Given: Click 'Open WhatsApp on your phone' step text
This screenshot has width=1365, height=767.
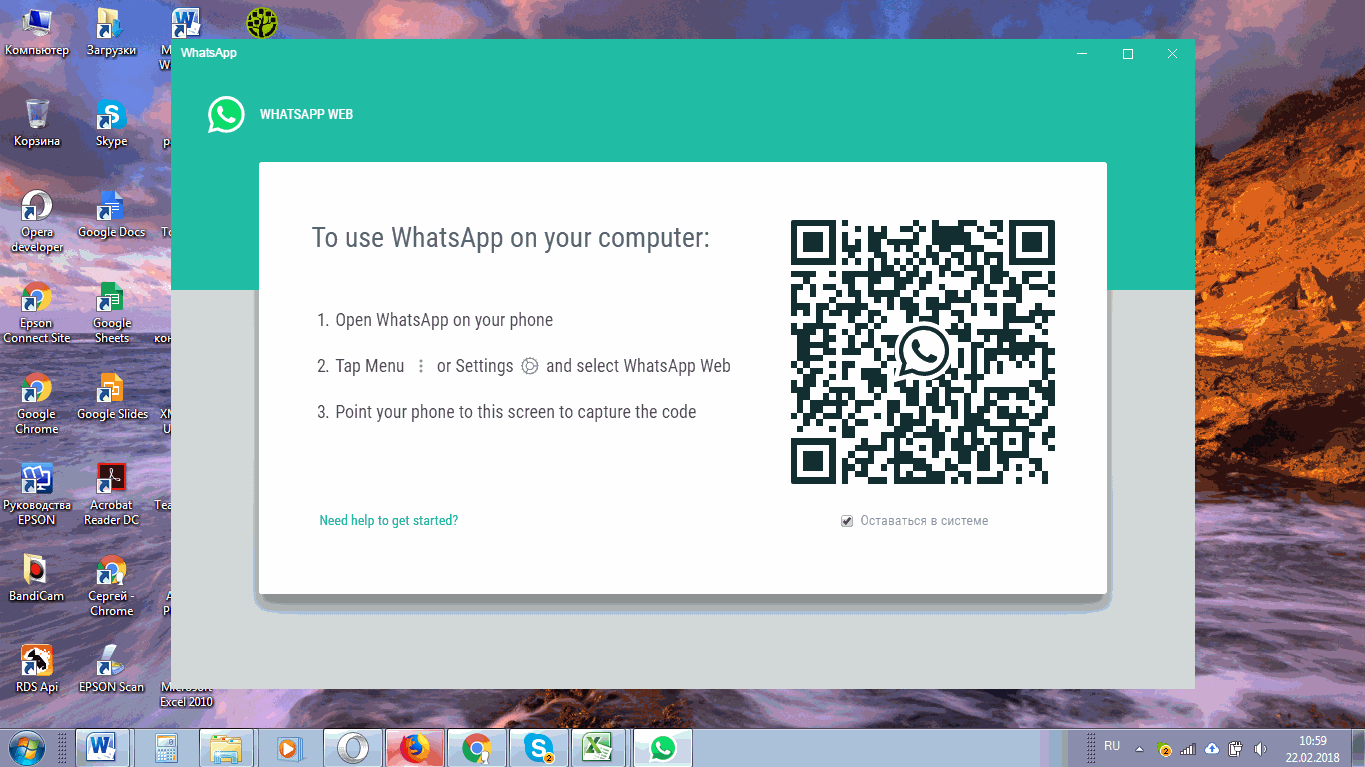Looking at the screenshot, I should click(444, 320).
